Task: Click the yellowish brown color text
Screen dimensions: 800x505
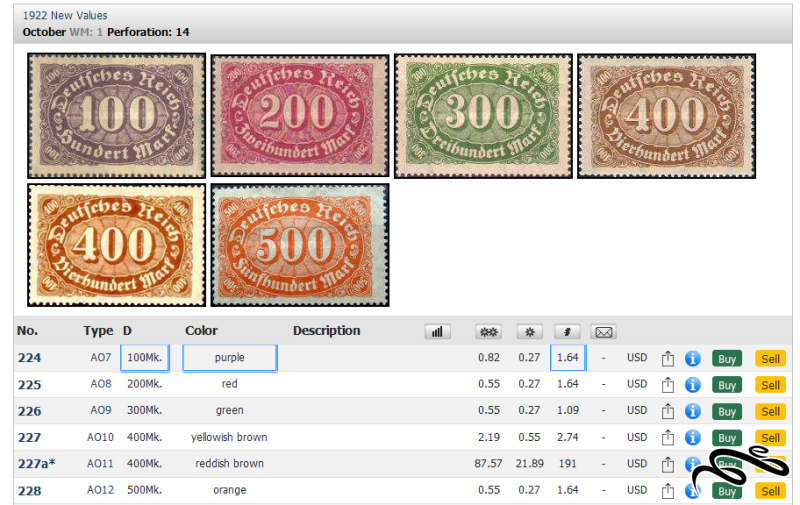Action: tap(229, 437)
